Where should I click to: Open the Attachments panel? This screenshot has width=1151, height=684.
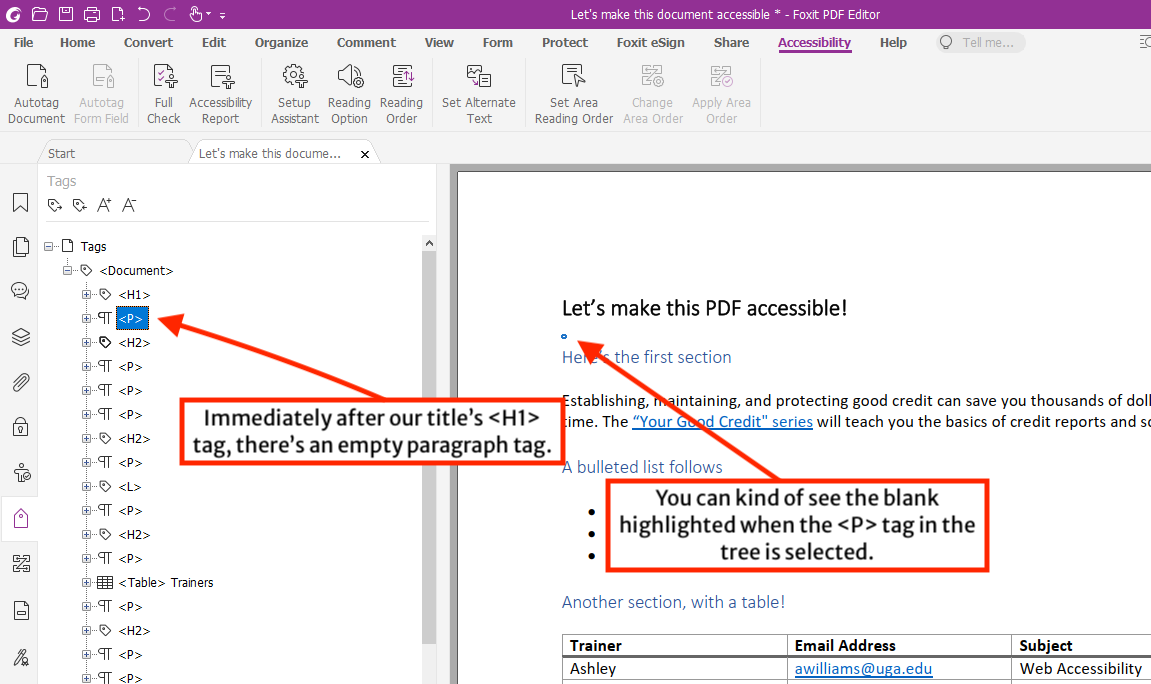click(x=20, y=381)
